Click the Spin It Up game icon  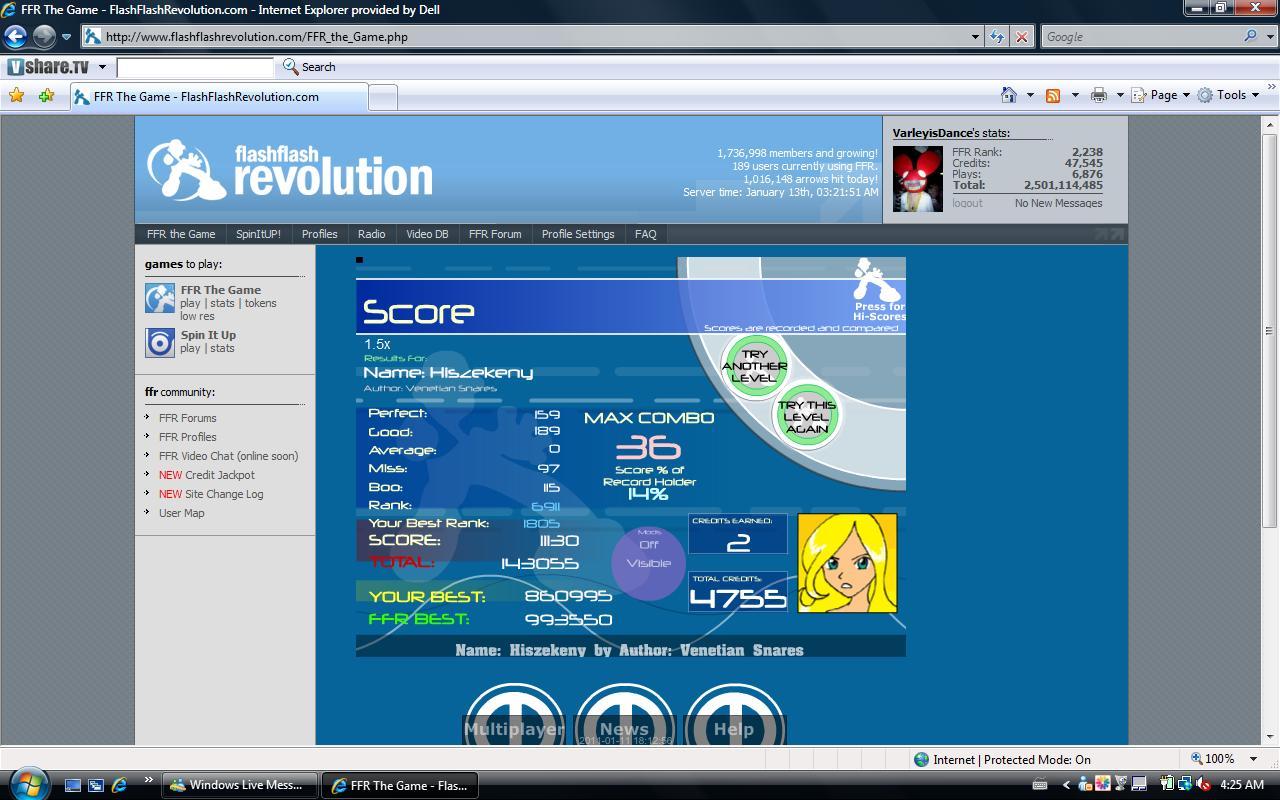pos(160,343)
